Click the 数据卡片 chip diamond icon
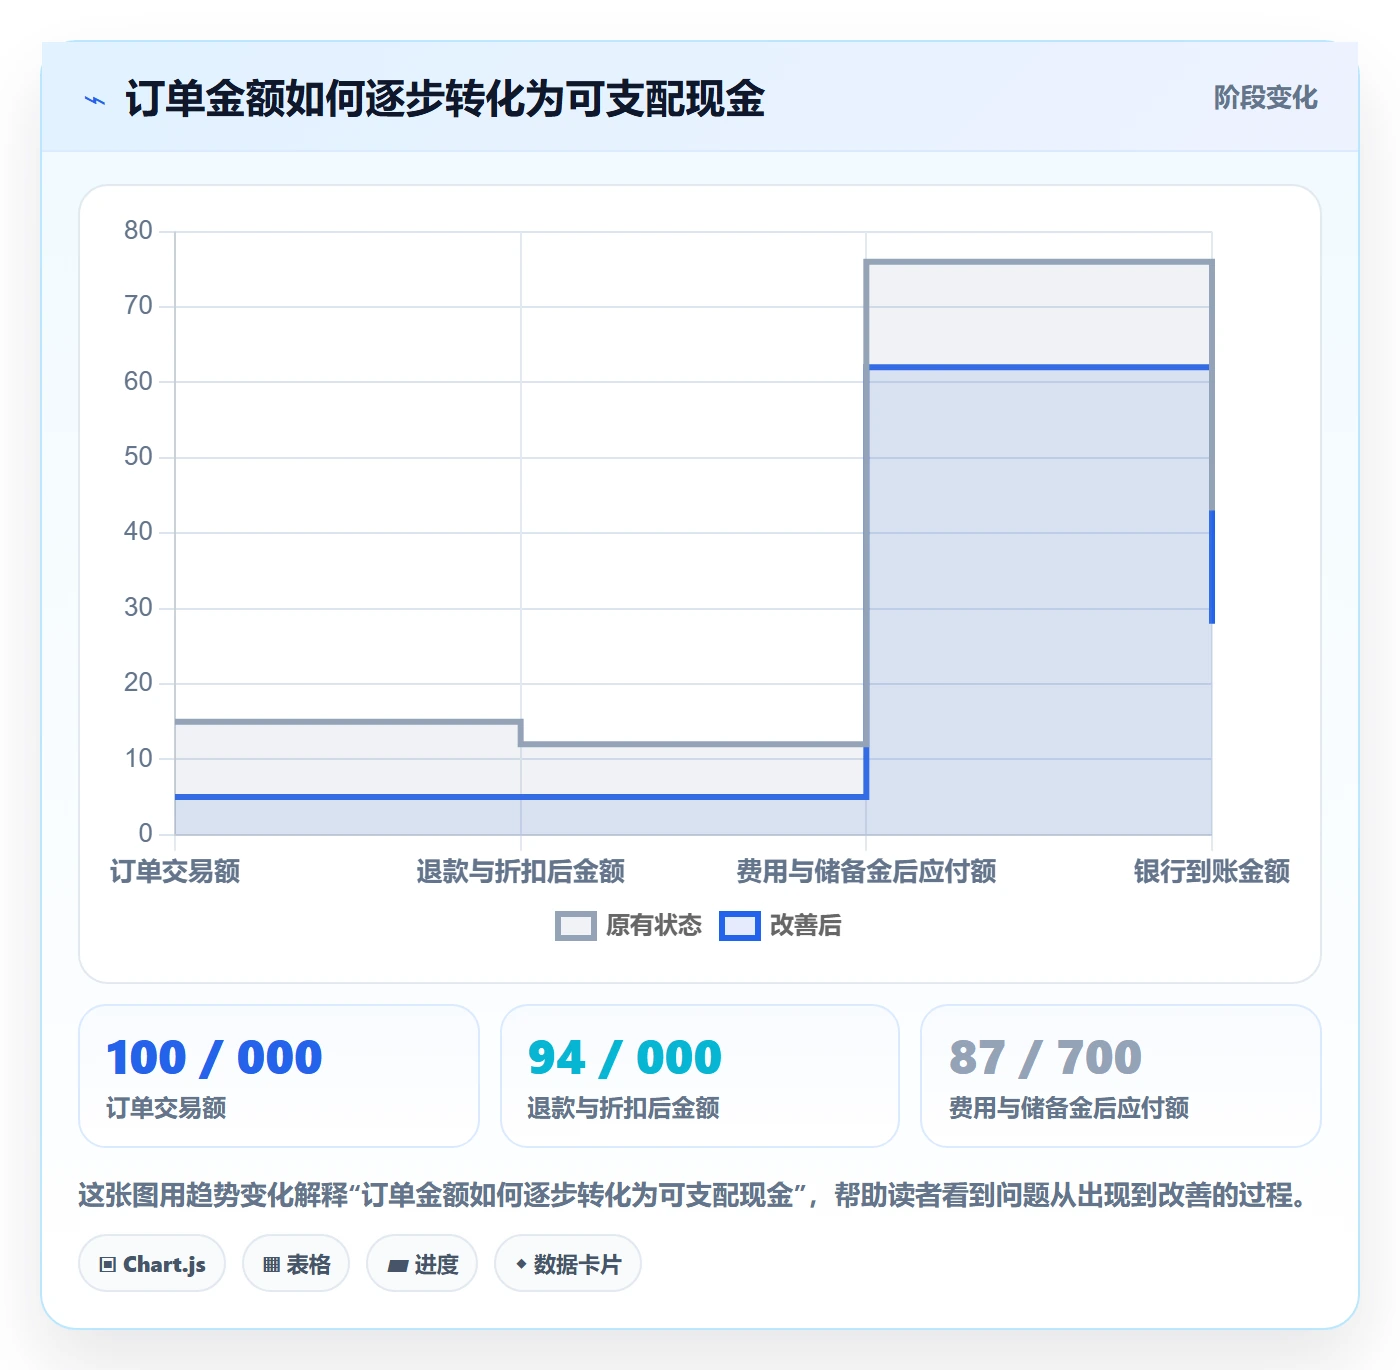The height and width of the screenshot is (1370, 1400). click(x=521, y=1264)
